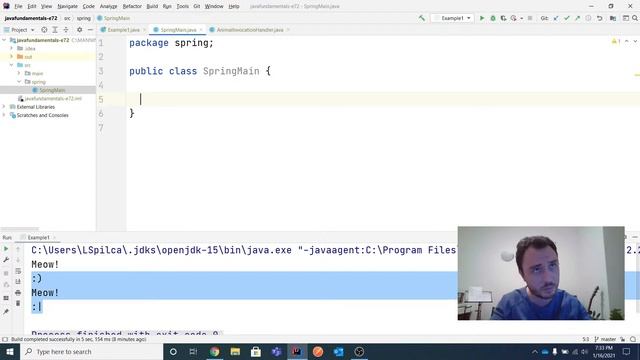Start debugging with the green bug icon
Image resolution: width=640 pixels, height=360 pixels.
pyautogui.click(x=493, y=18)
